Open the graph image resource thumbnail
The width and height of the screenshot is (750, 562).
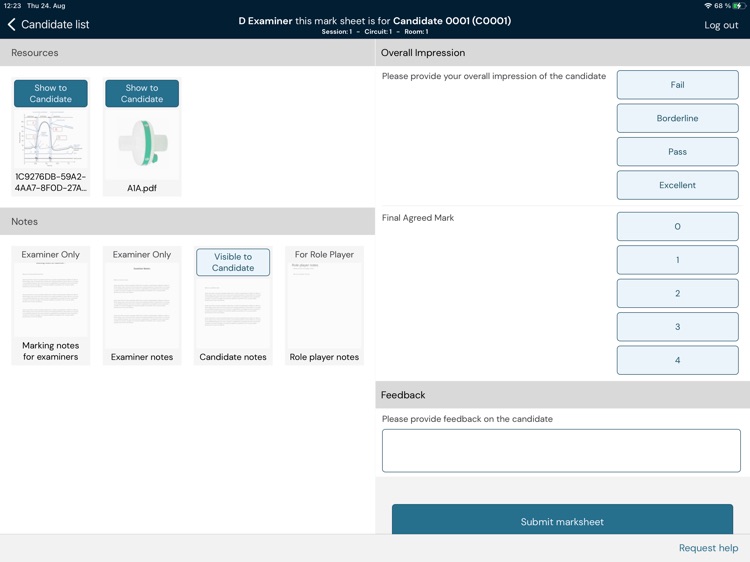pyautogui.click(x=50, y=139)
